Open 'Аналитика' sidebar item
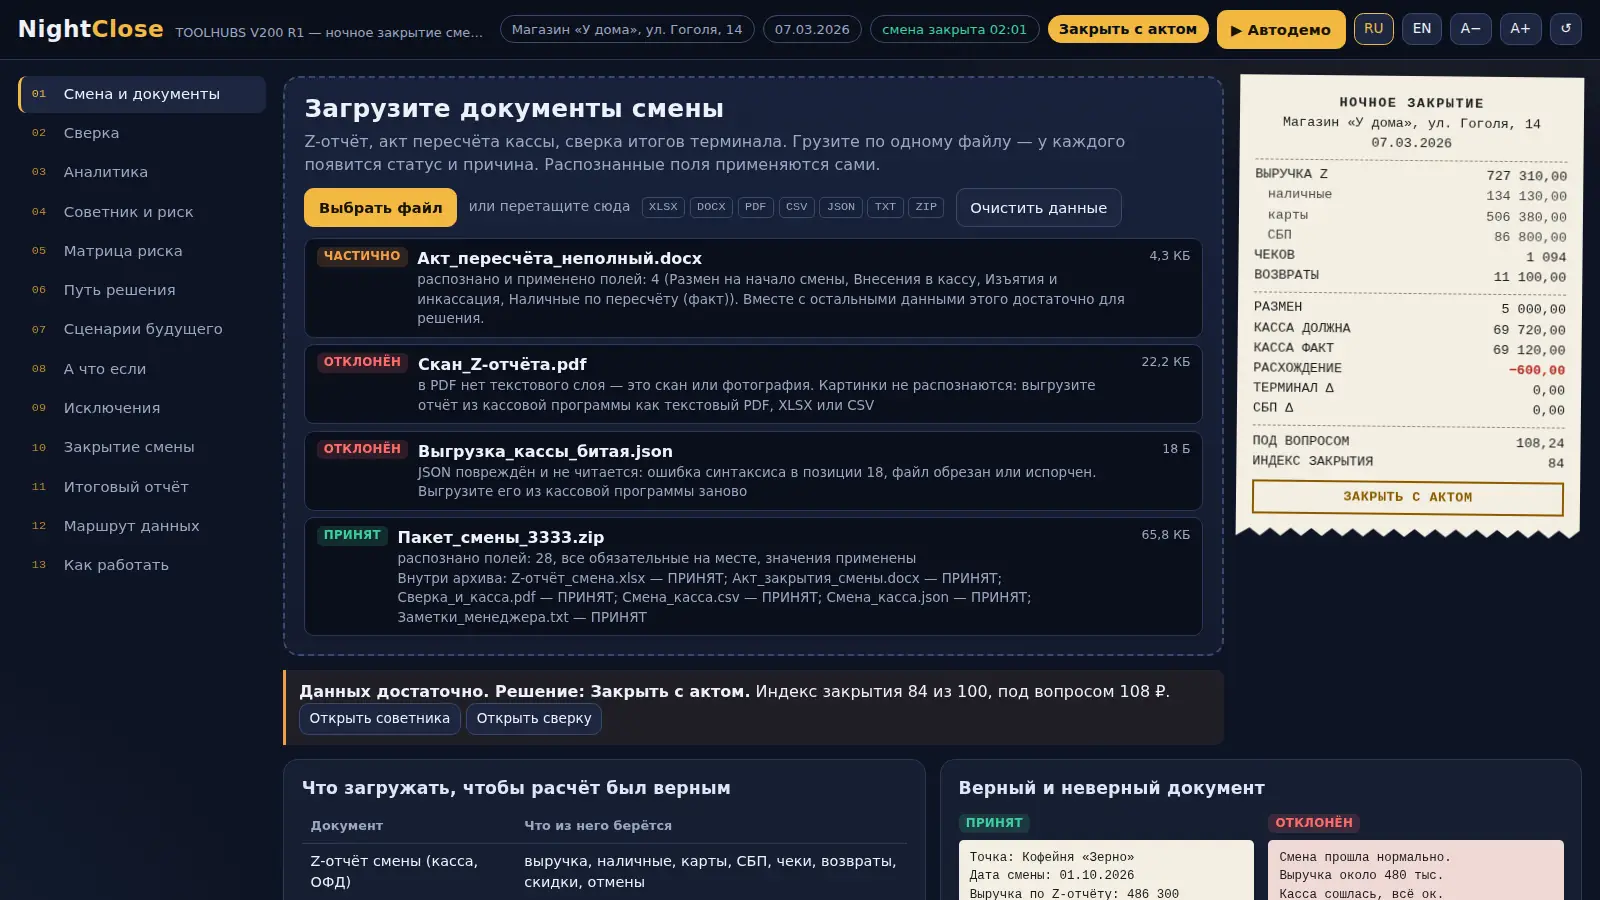The height and width of the screenshot is (900, 1600). point(142,172)
